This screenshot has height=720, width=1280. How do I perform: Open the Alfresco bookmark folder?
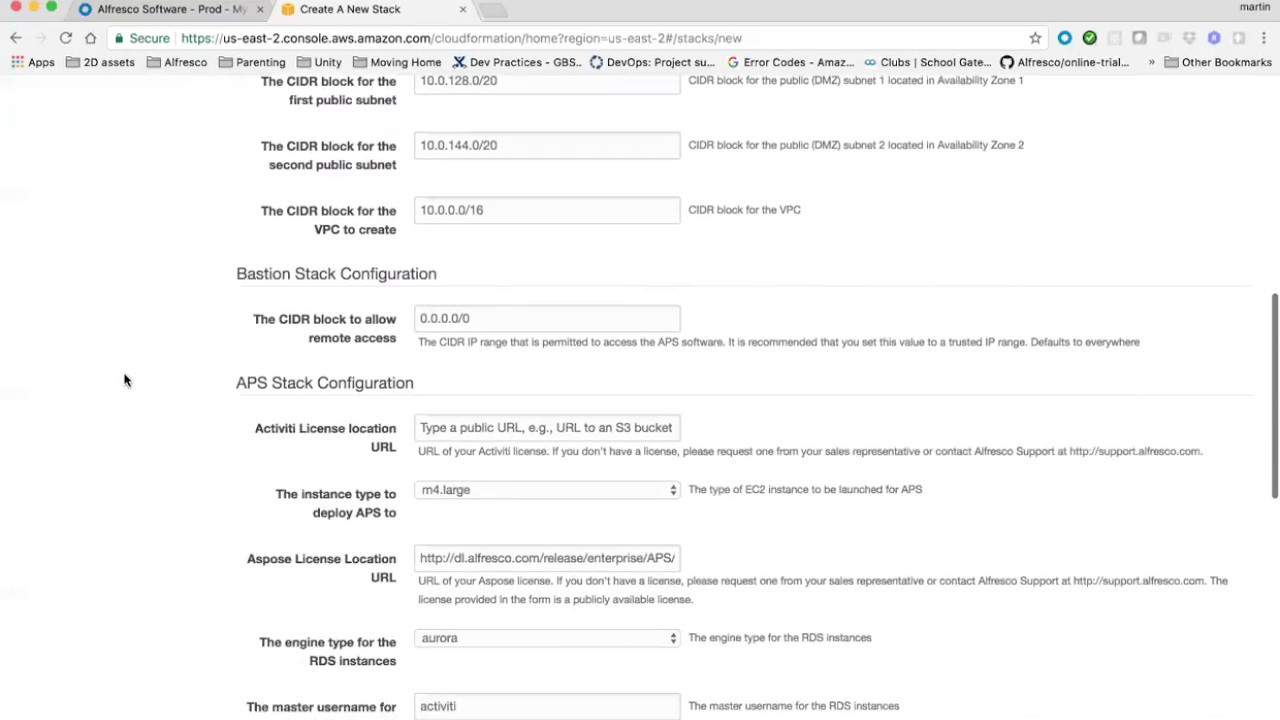click(177, 62)
